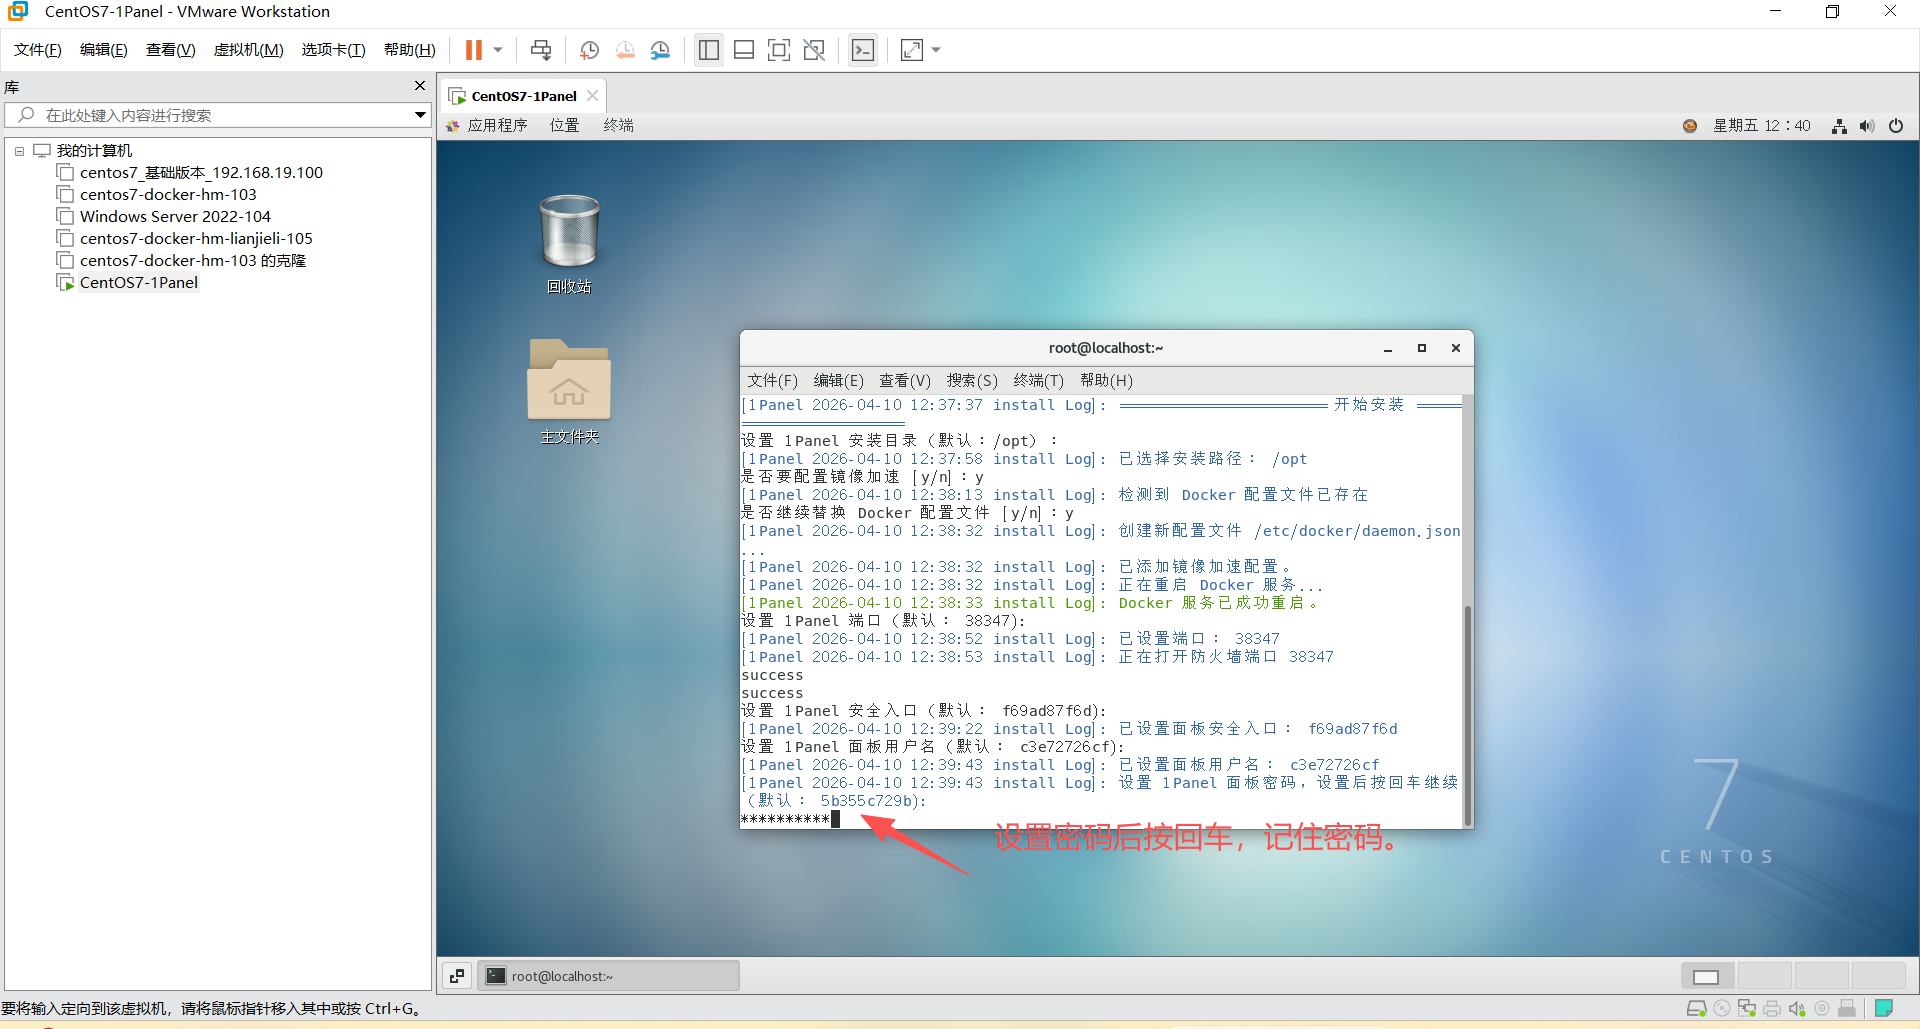Image resolution: width=1920 pixels, height=1029 pixels.
Task: Click the network status icon in CentOS
Action: pos(1839,126)
